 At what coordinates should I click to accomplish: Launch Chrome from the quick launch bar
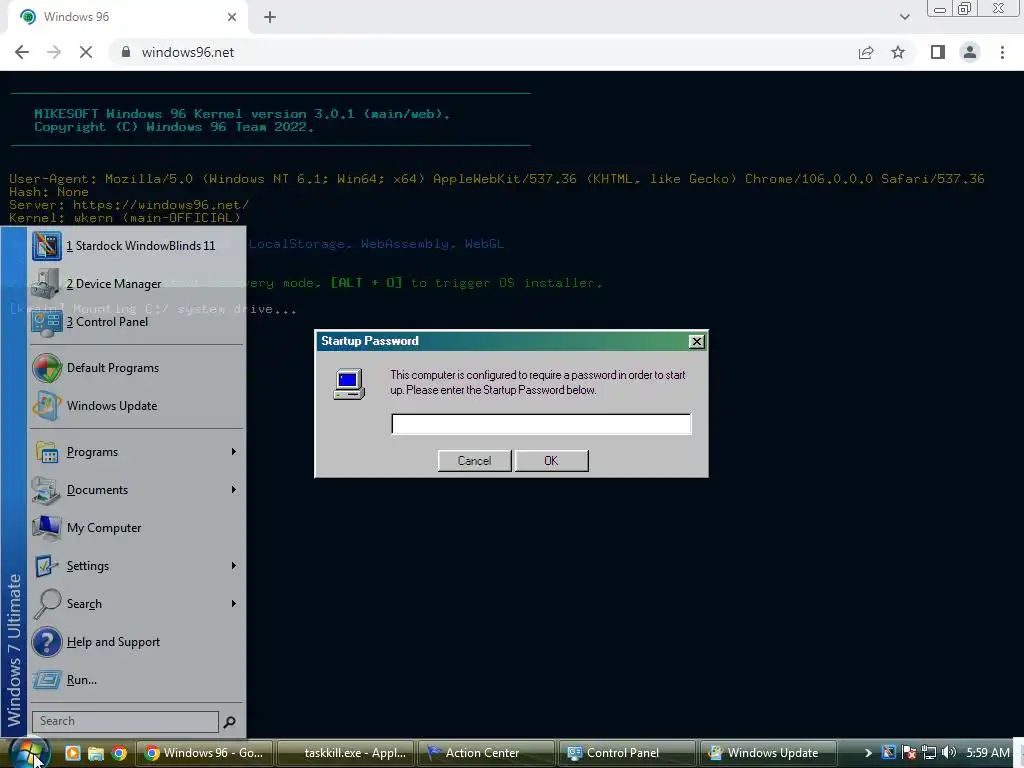point(119,753)
